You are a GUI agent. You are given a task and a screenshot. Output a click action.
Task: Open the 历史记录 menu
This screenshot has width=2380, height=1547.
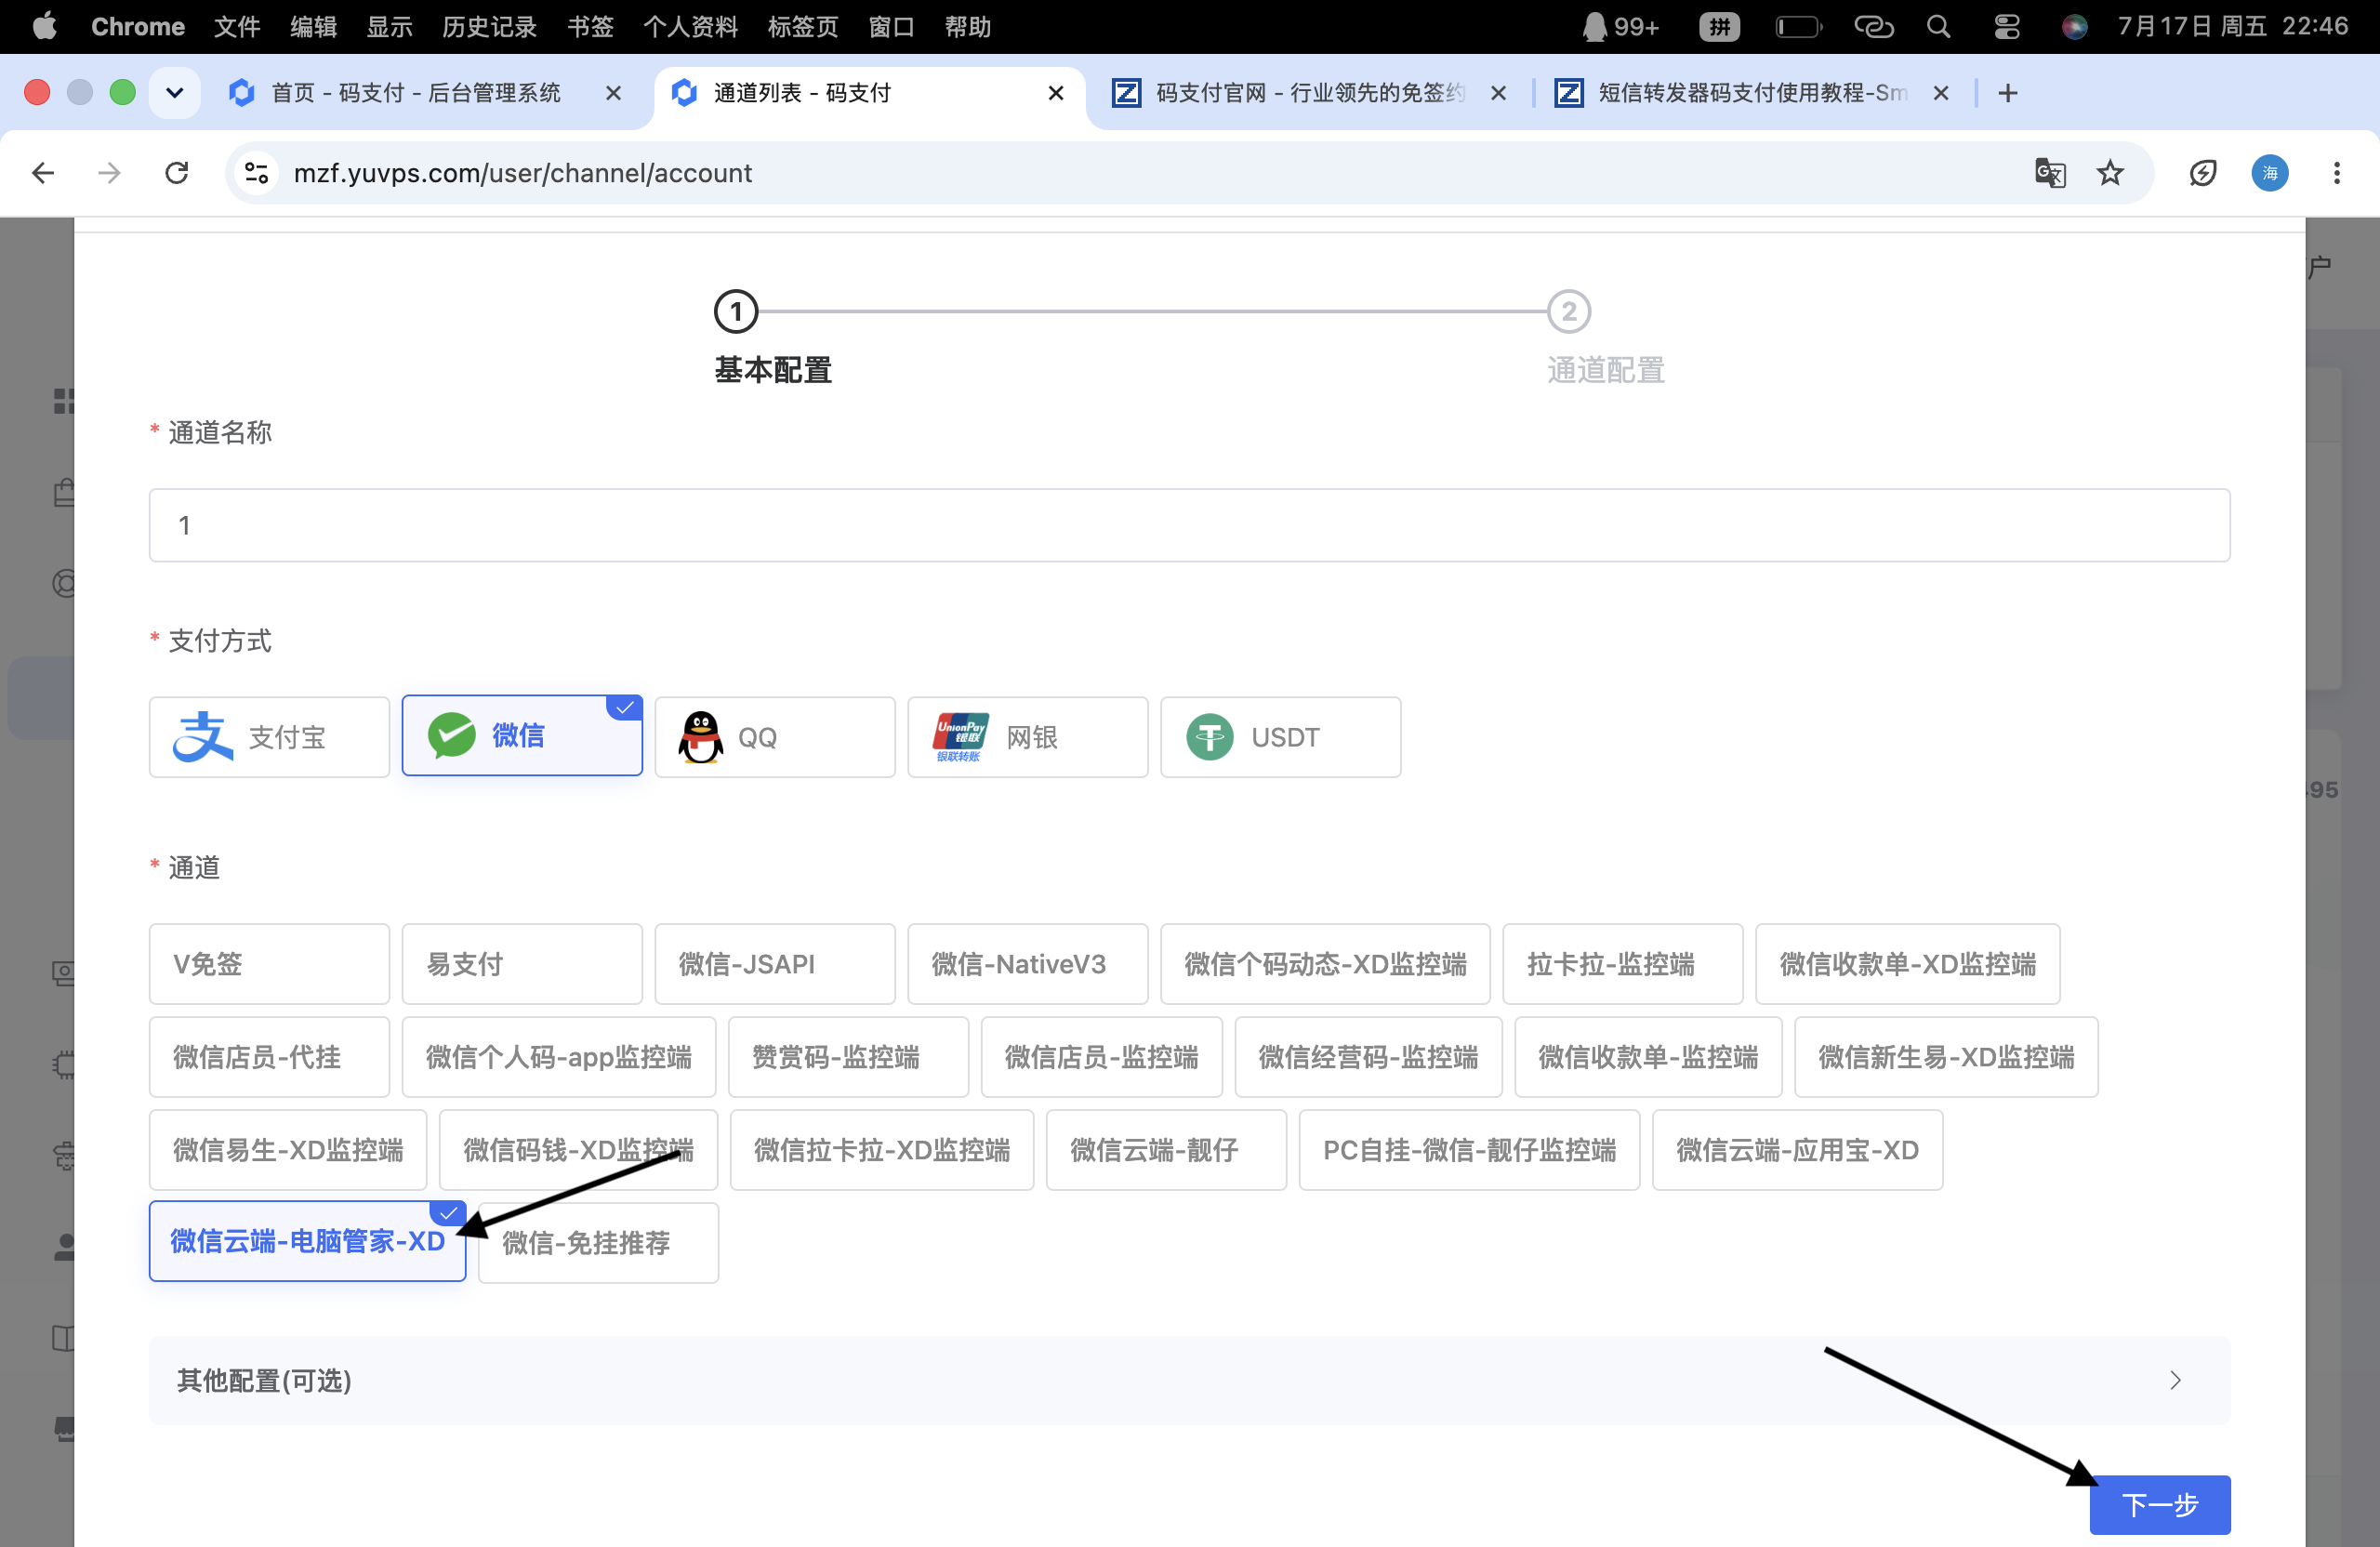click(x=489, y=26)
